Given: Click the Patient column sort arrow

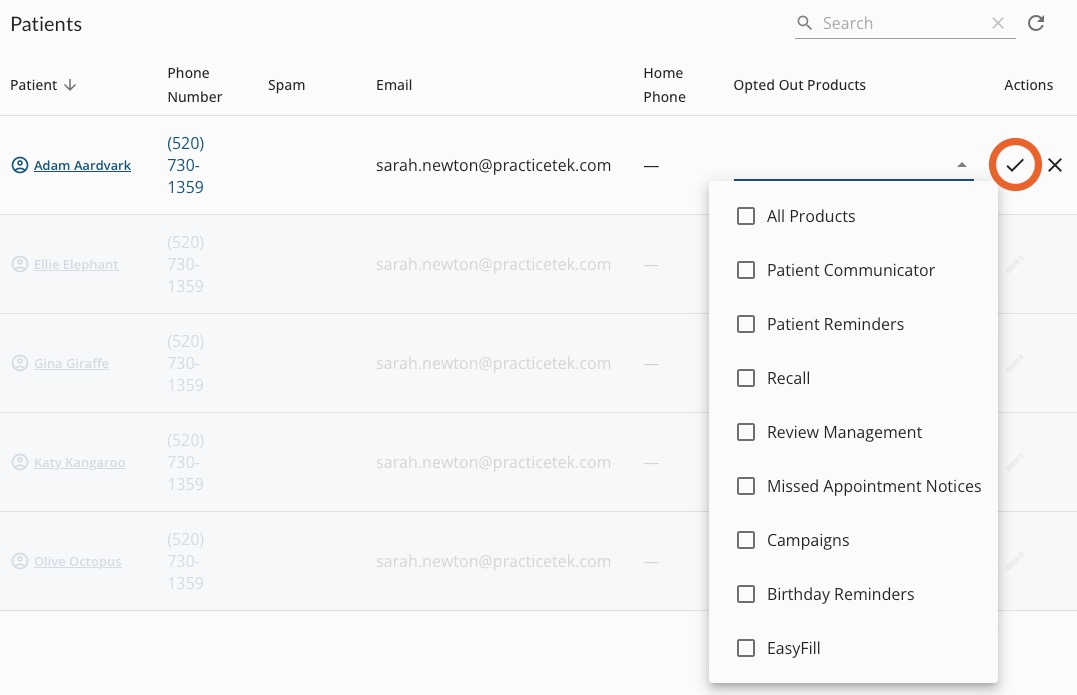Looking at the screenshot, I should (x=70, y=85).
